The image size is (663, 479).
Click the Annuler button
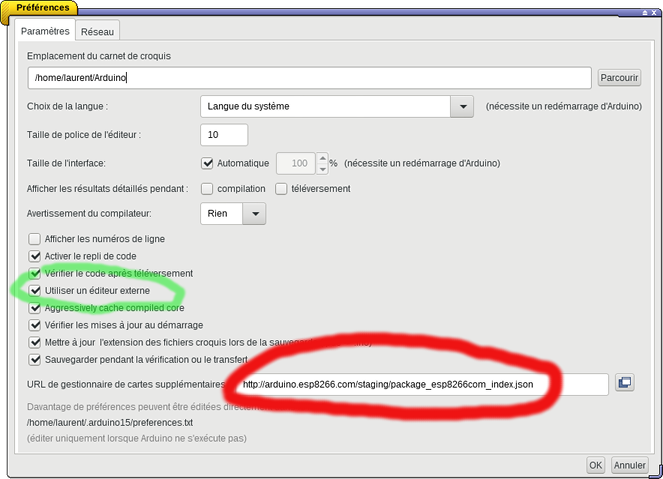(629, 465)
